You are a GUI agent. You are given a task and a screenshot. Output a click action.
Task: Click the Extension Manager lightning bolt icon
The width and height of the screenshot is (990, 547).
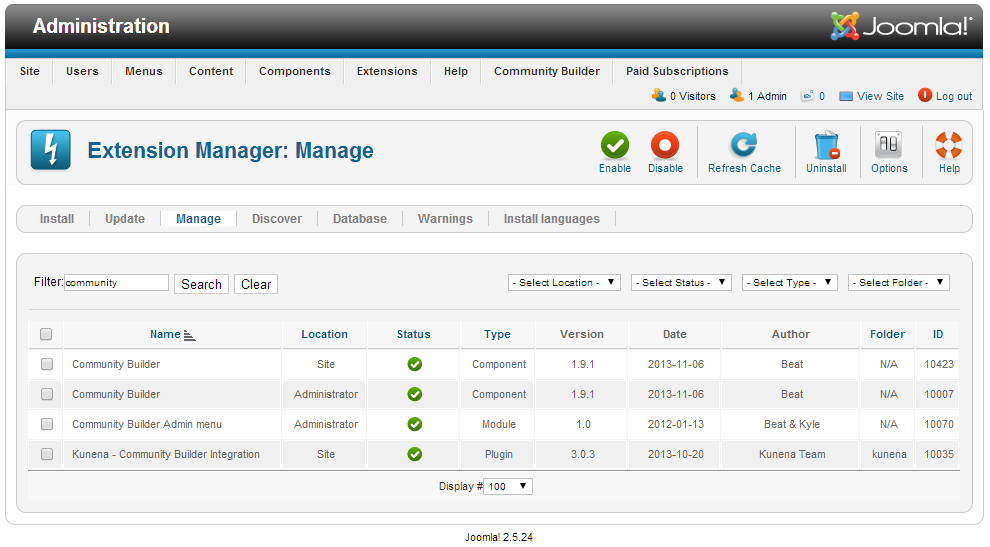coord(51,150)
